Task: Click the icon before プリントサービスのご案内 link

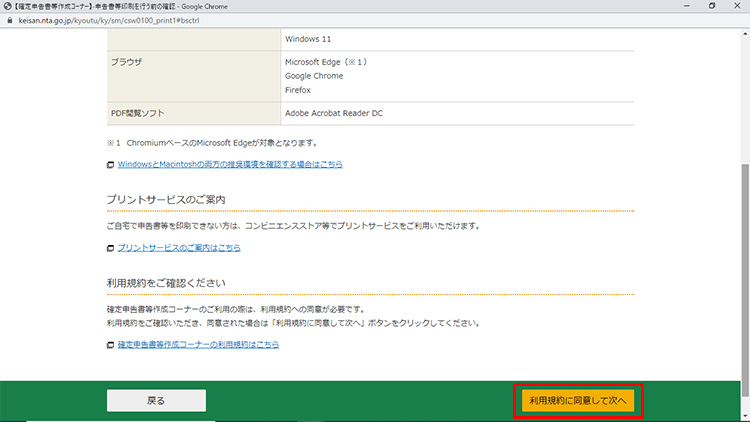Action: click(111, 247)
